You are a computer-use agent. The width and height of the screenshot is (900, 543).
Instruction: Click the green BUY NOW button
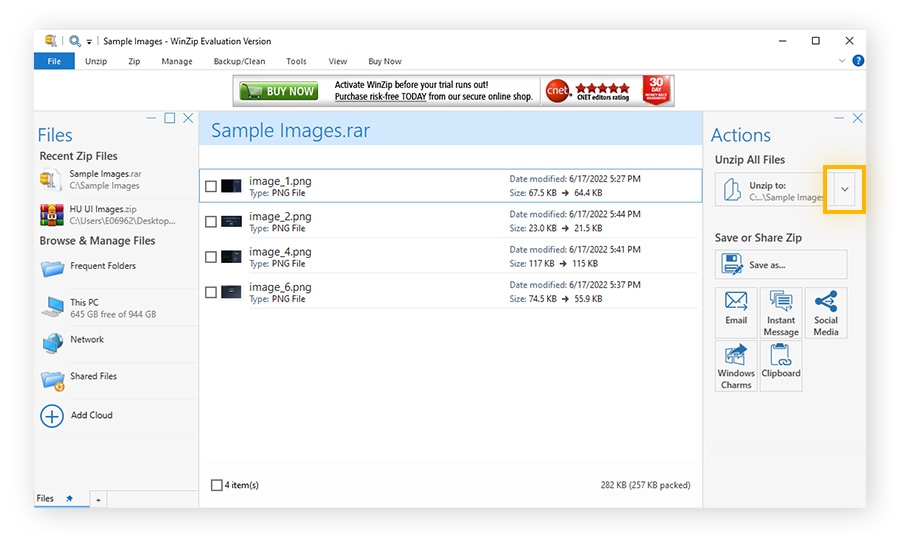(x=278, y=91)
